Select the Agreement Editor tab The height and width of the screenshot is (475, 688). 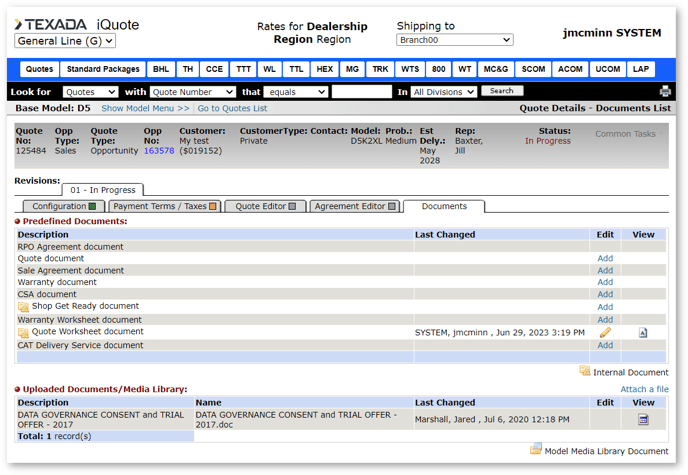355,207
